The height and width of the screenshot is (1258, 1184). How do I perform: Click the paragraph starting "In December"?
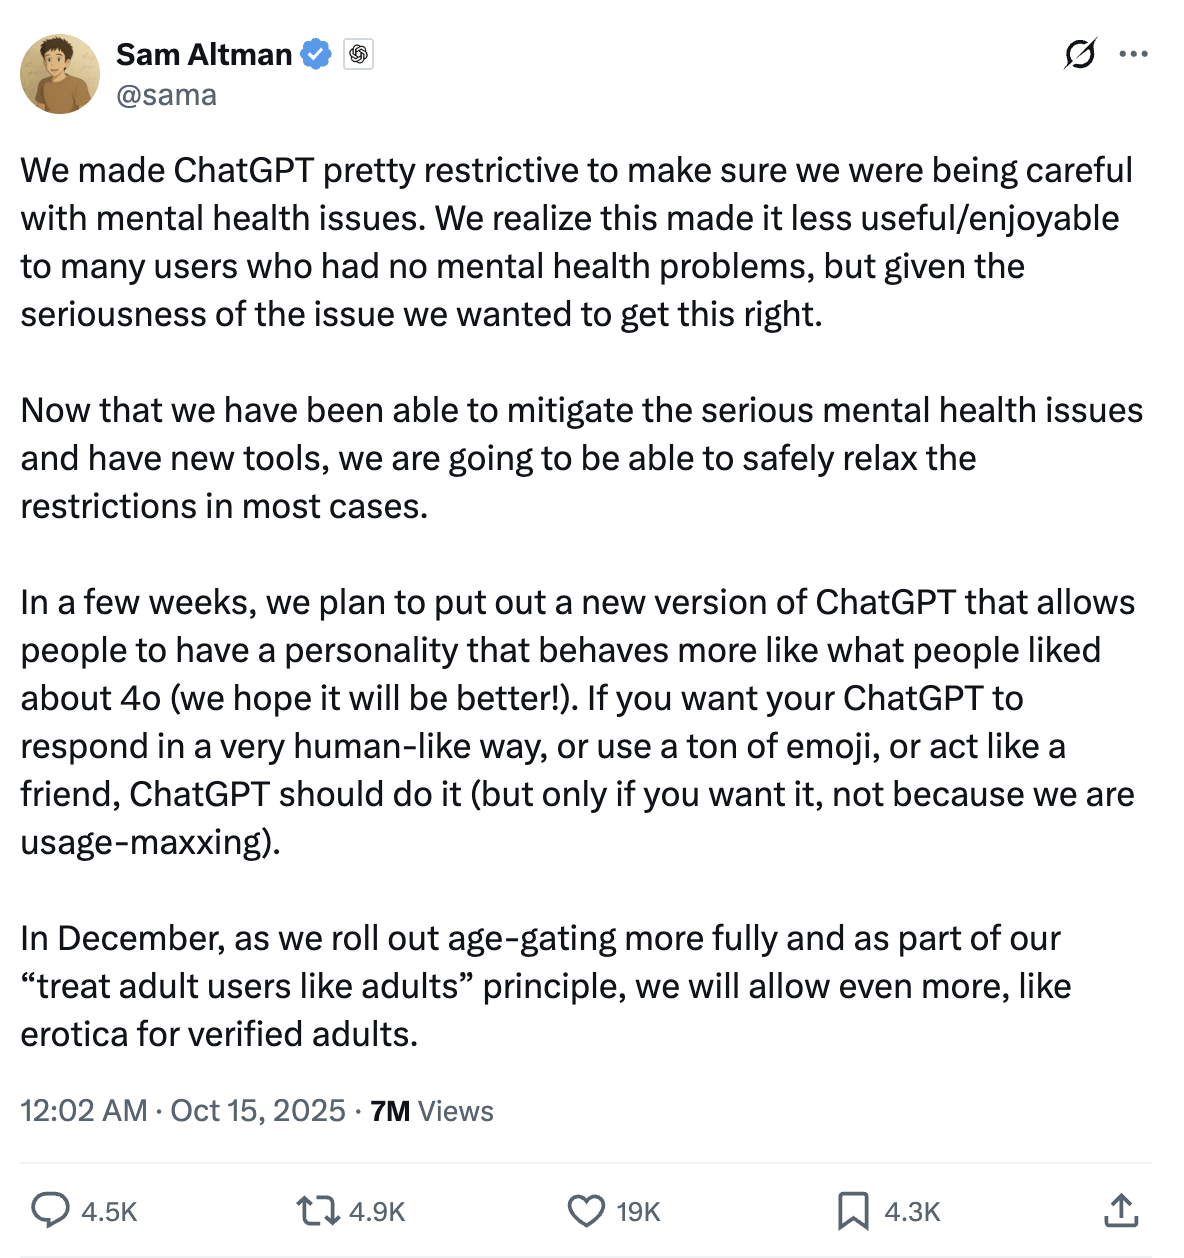tap(545, 986)
